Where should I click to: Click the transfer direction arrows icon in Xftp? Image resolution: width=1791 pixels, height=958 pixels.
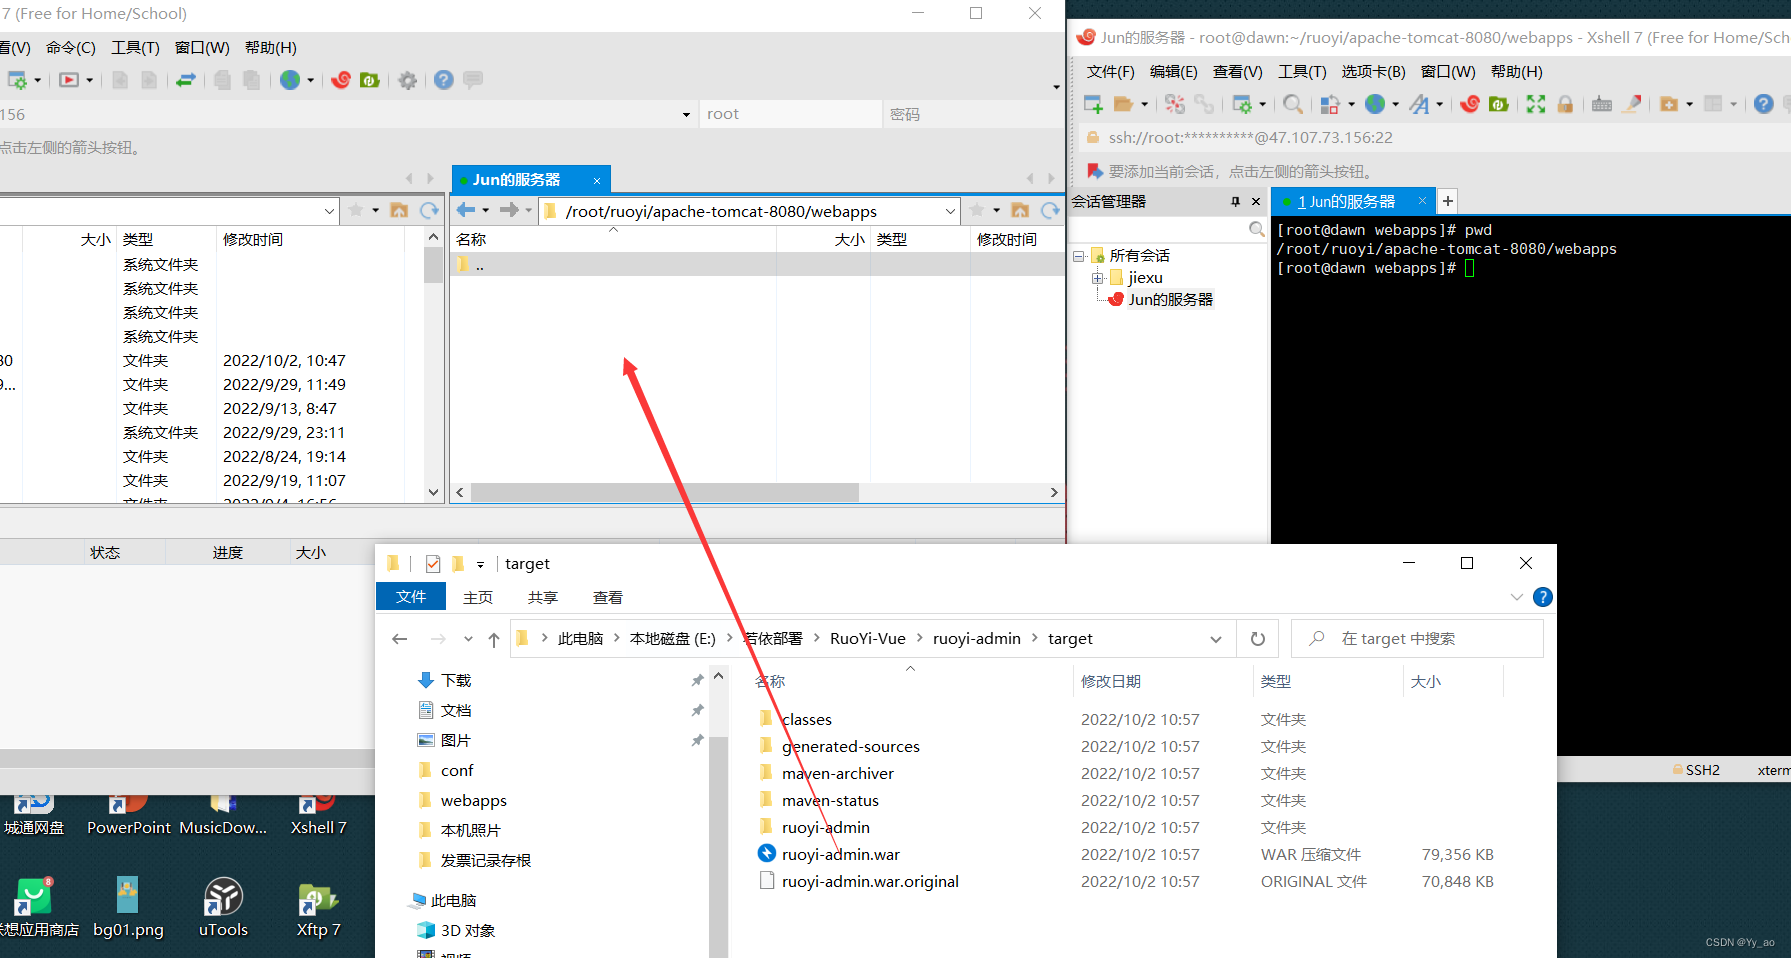pyautogui.click(x=186, y=80)
